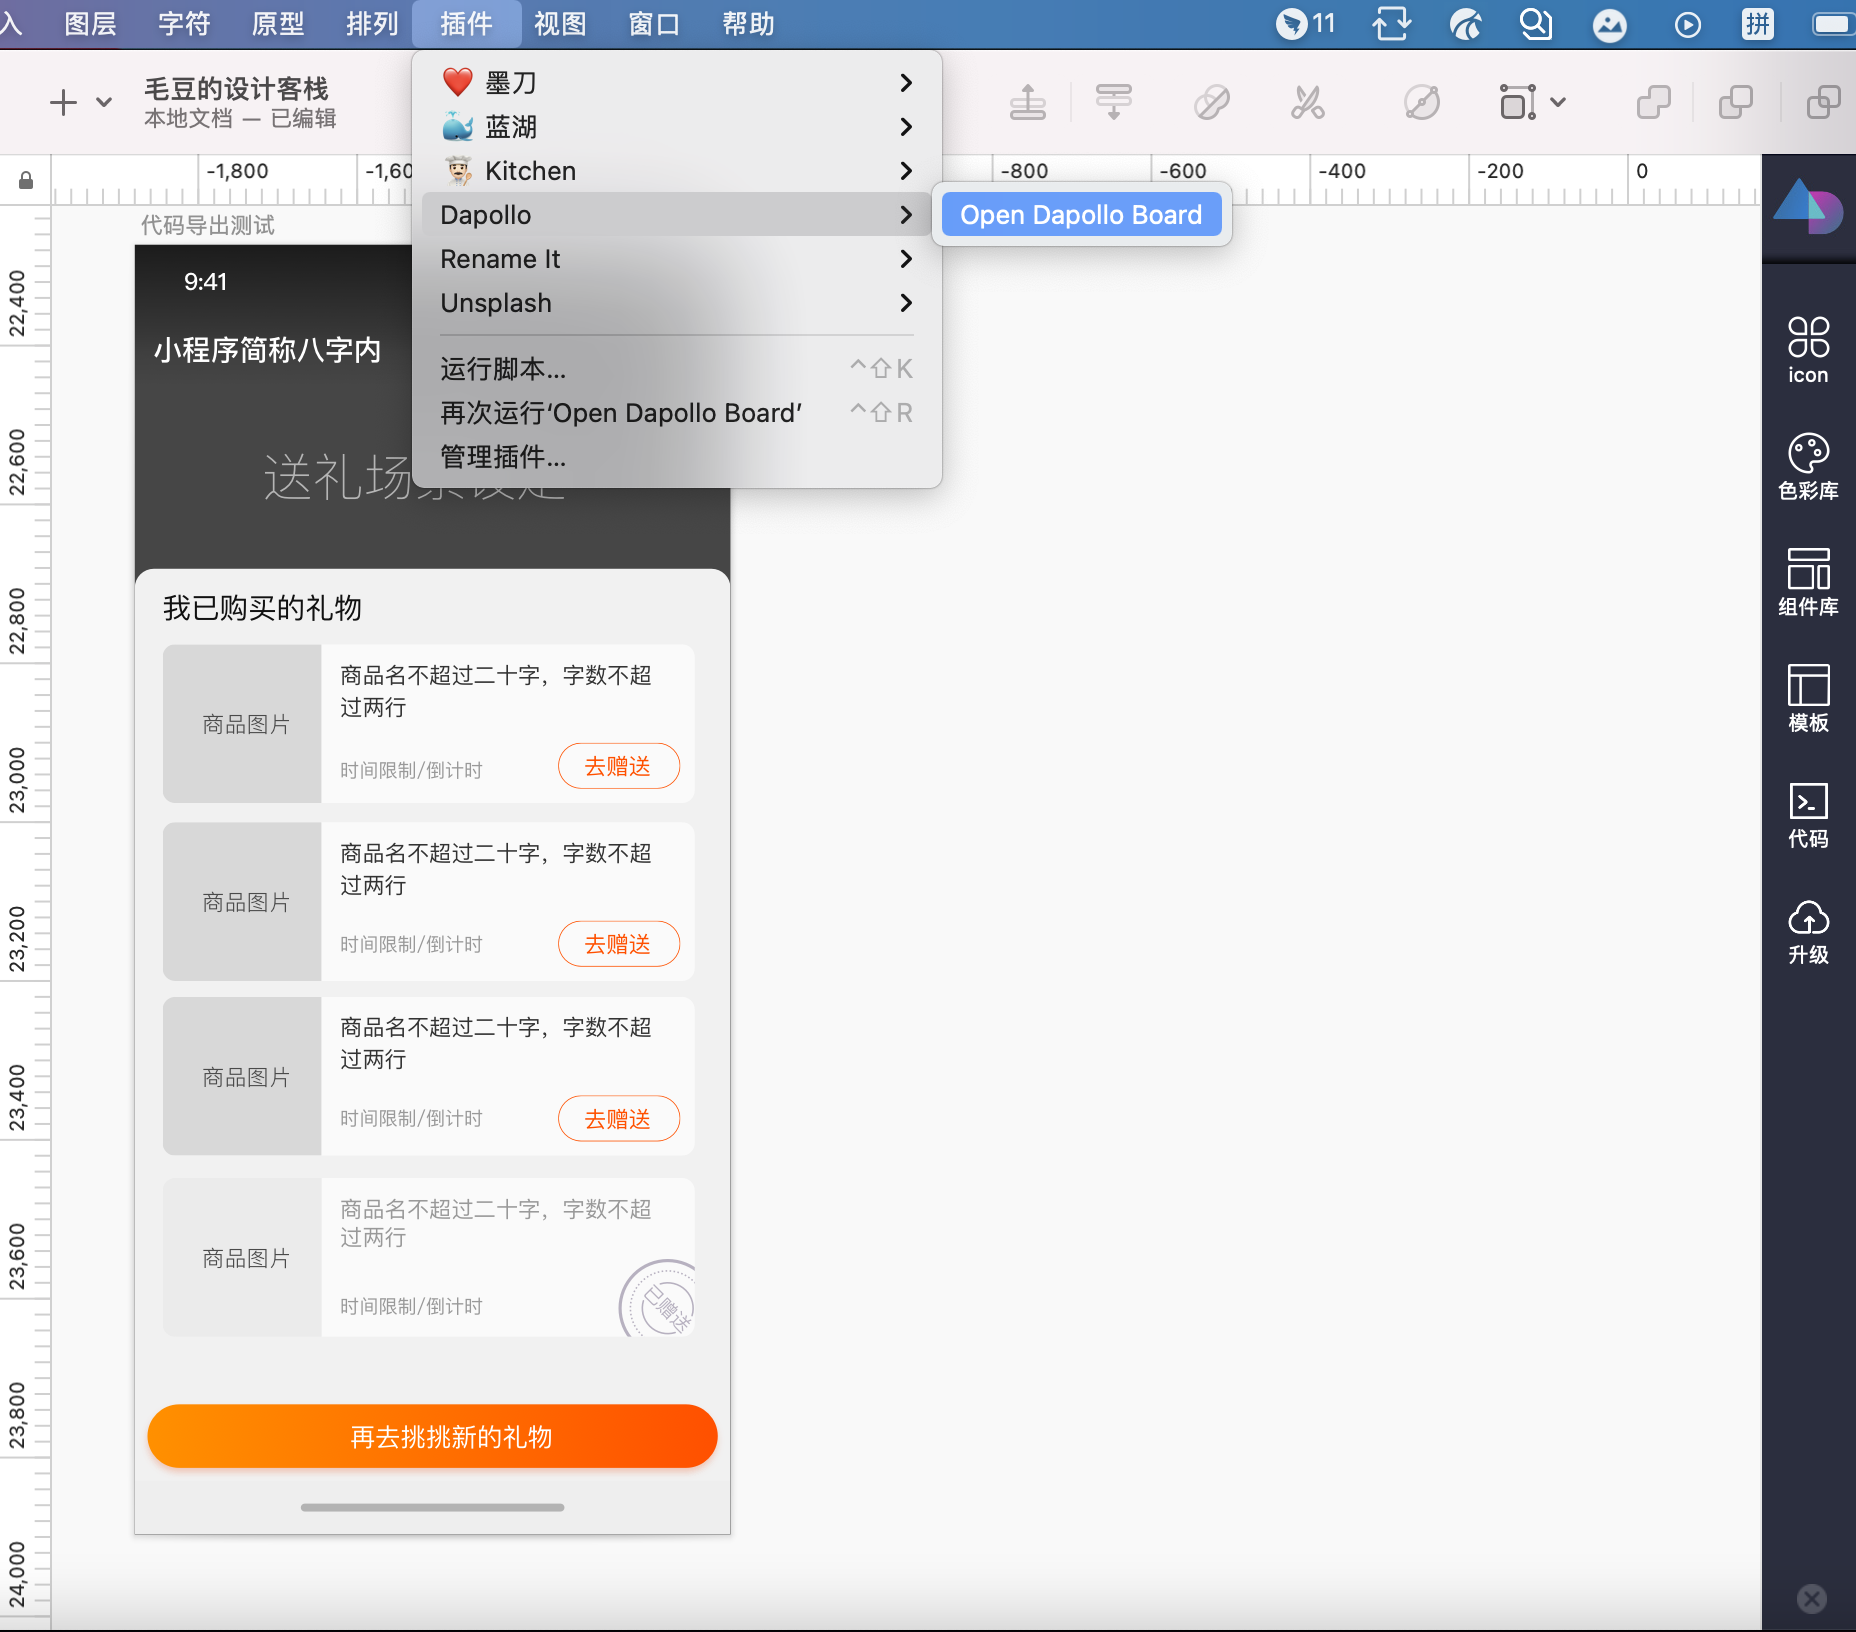Click the 毛豆的设计客栈 document title
Viewport: 1856px width, 1632px height.
(236, 88)
